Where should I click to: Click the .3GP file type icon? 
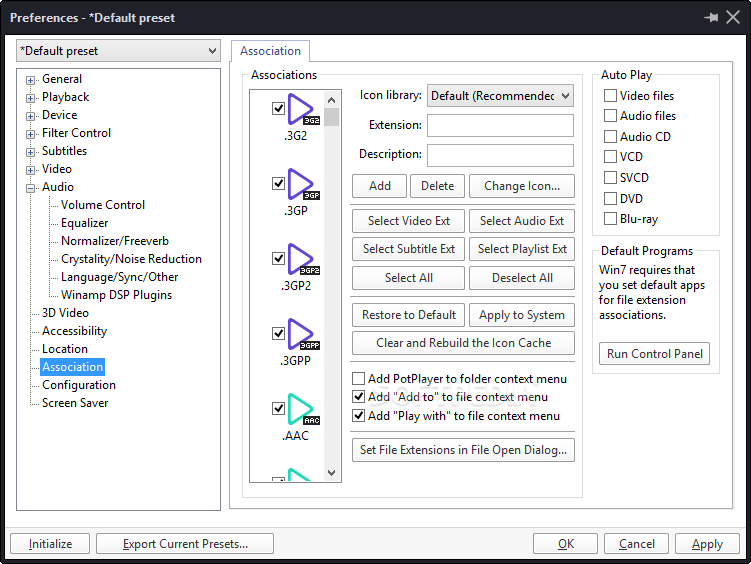click(303, 184)
